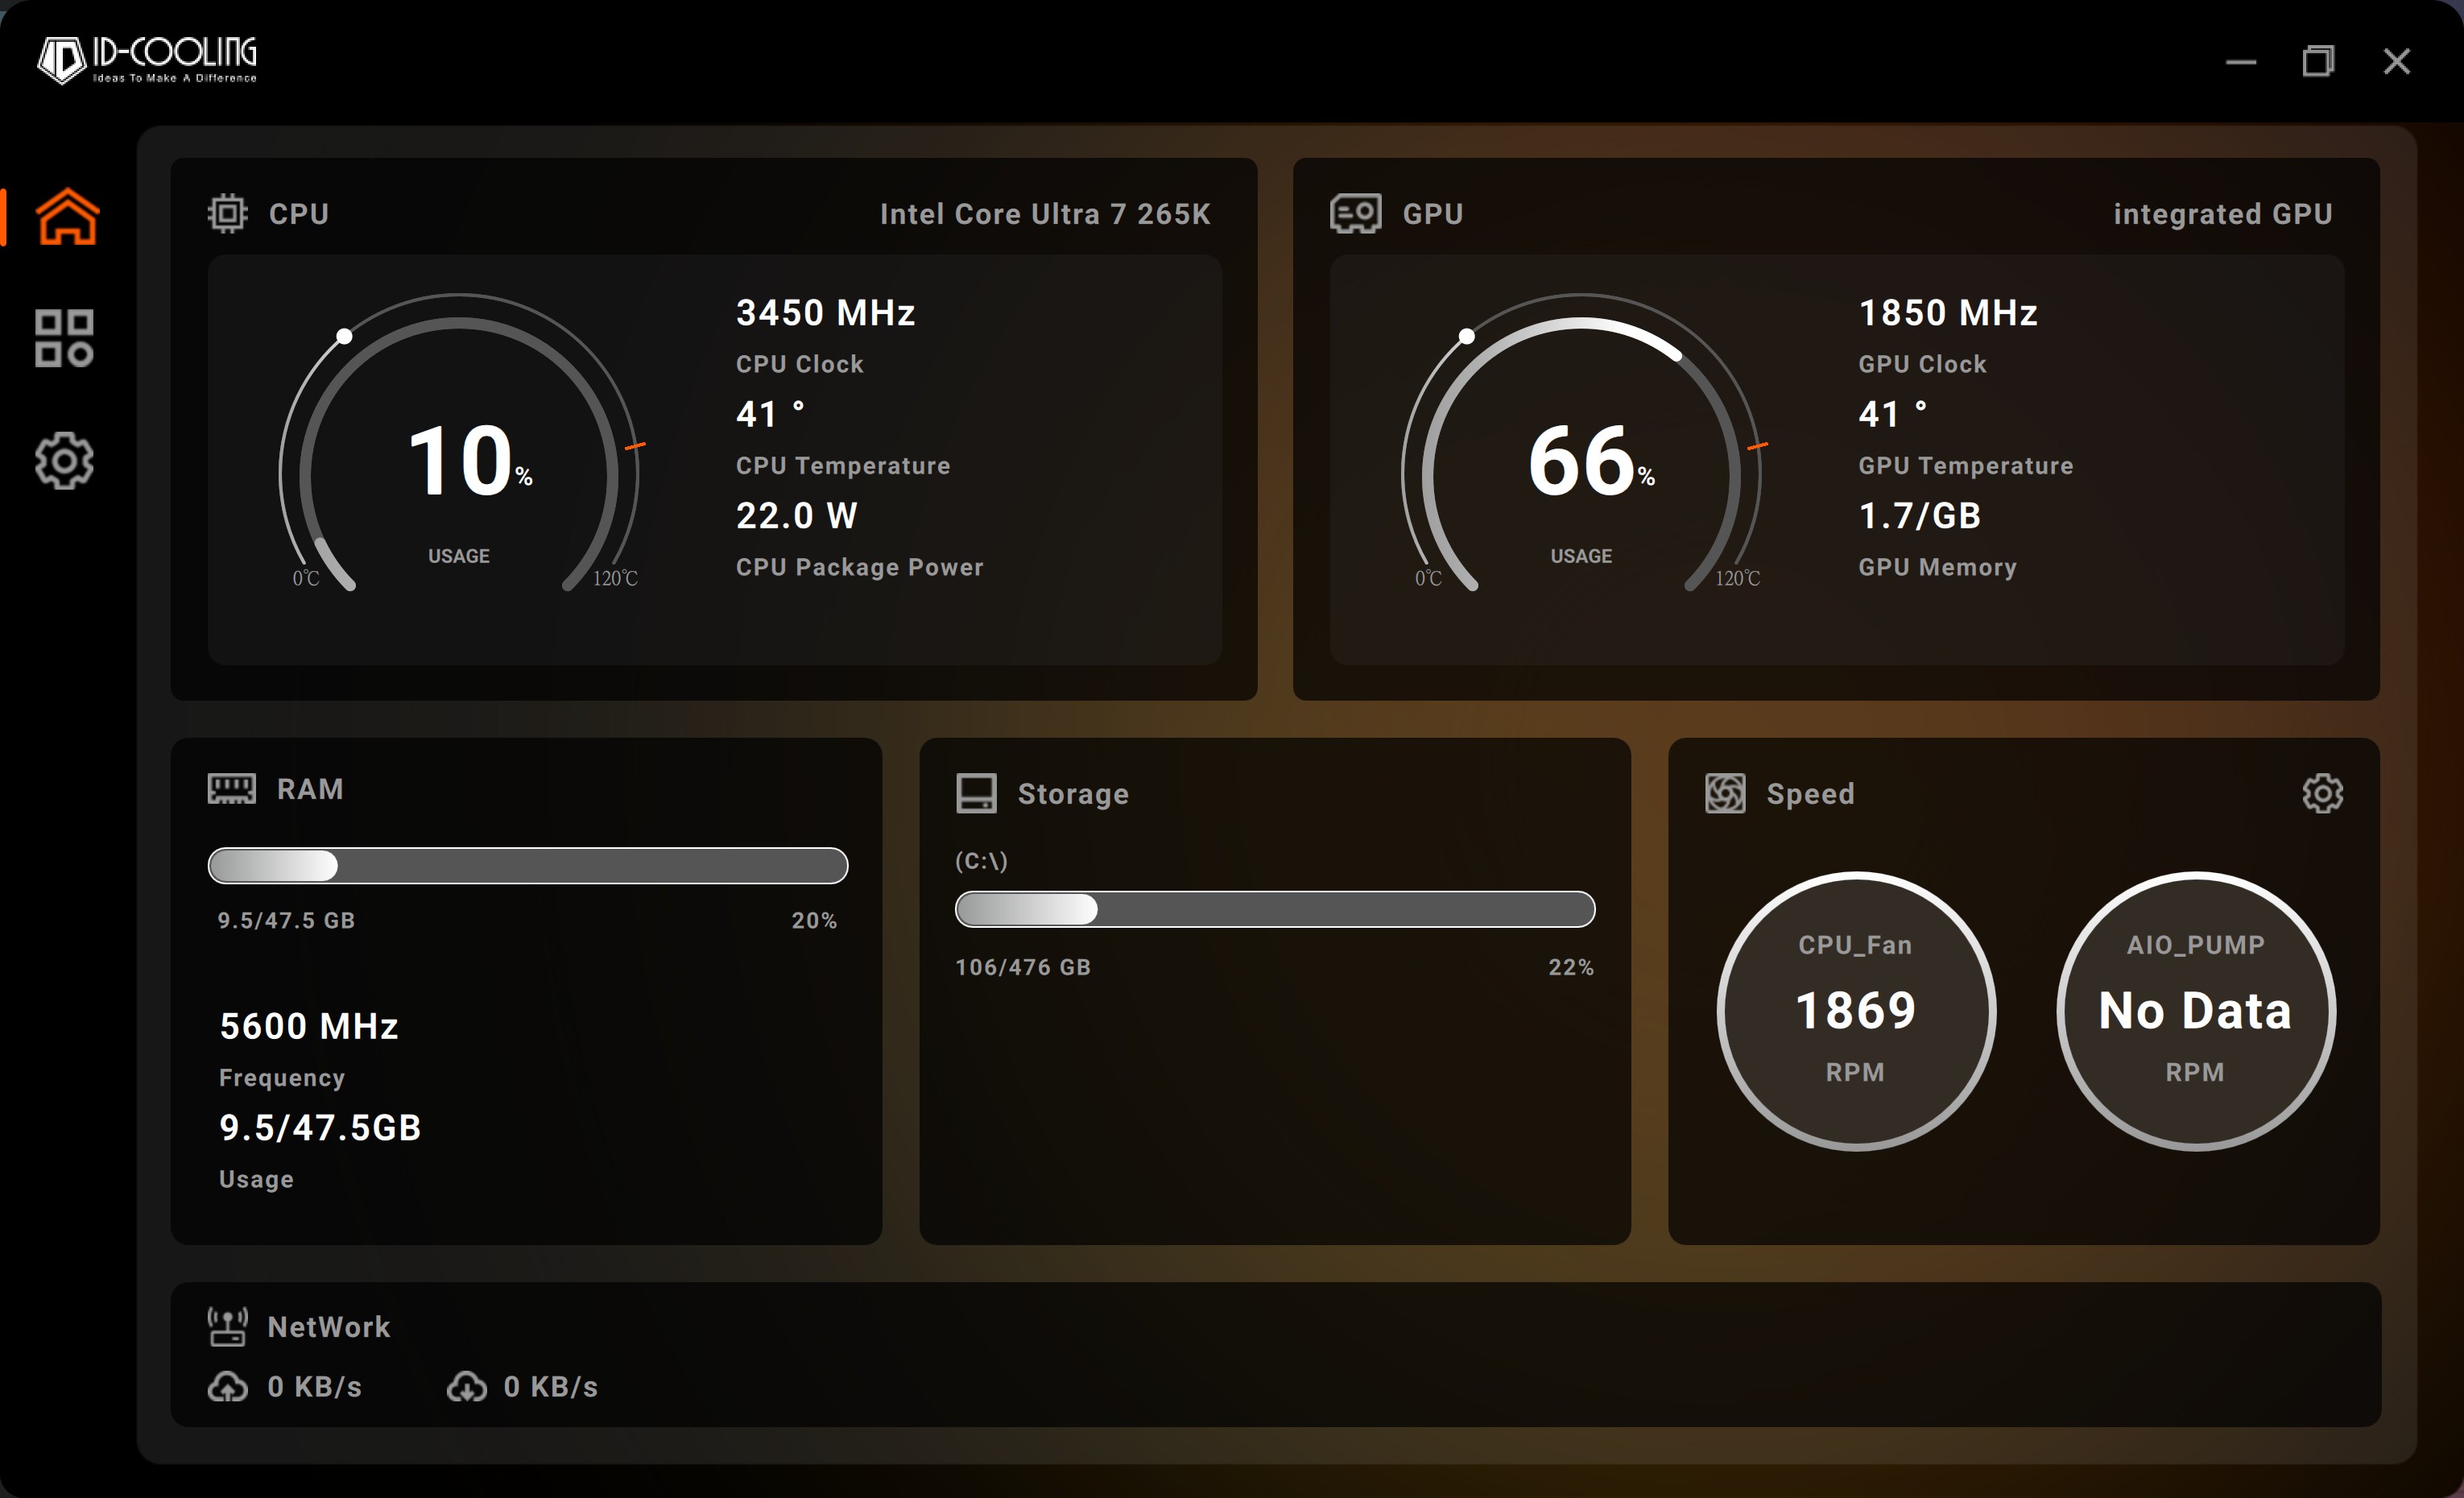Click the Speed fan icon
This screenshot has height=1498, width=2464.
pyautogui.click(x=1725, y=793)
